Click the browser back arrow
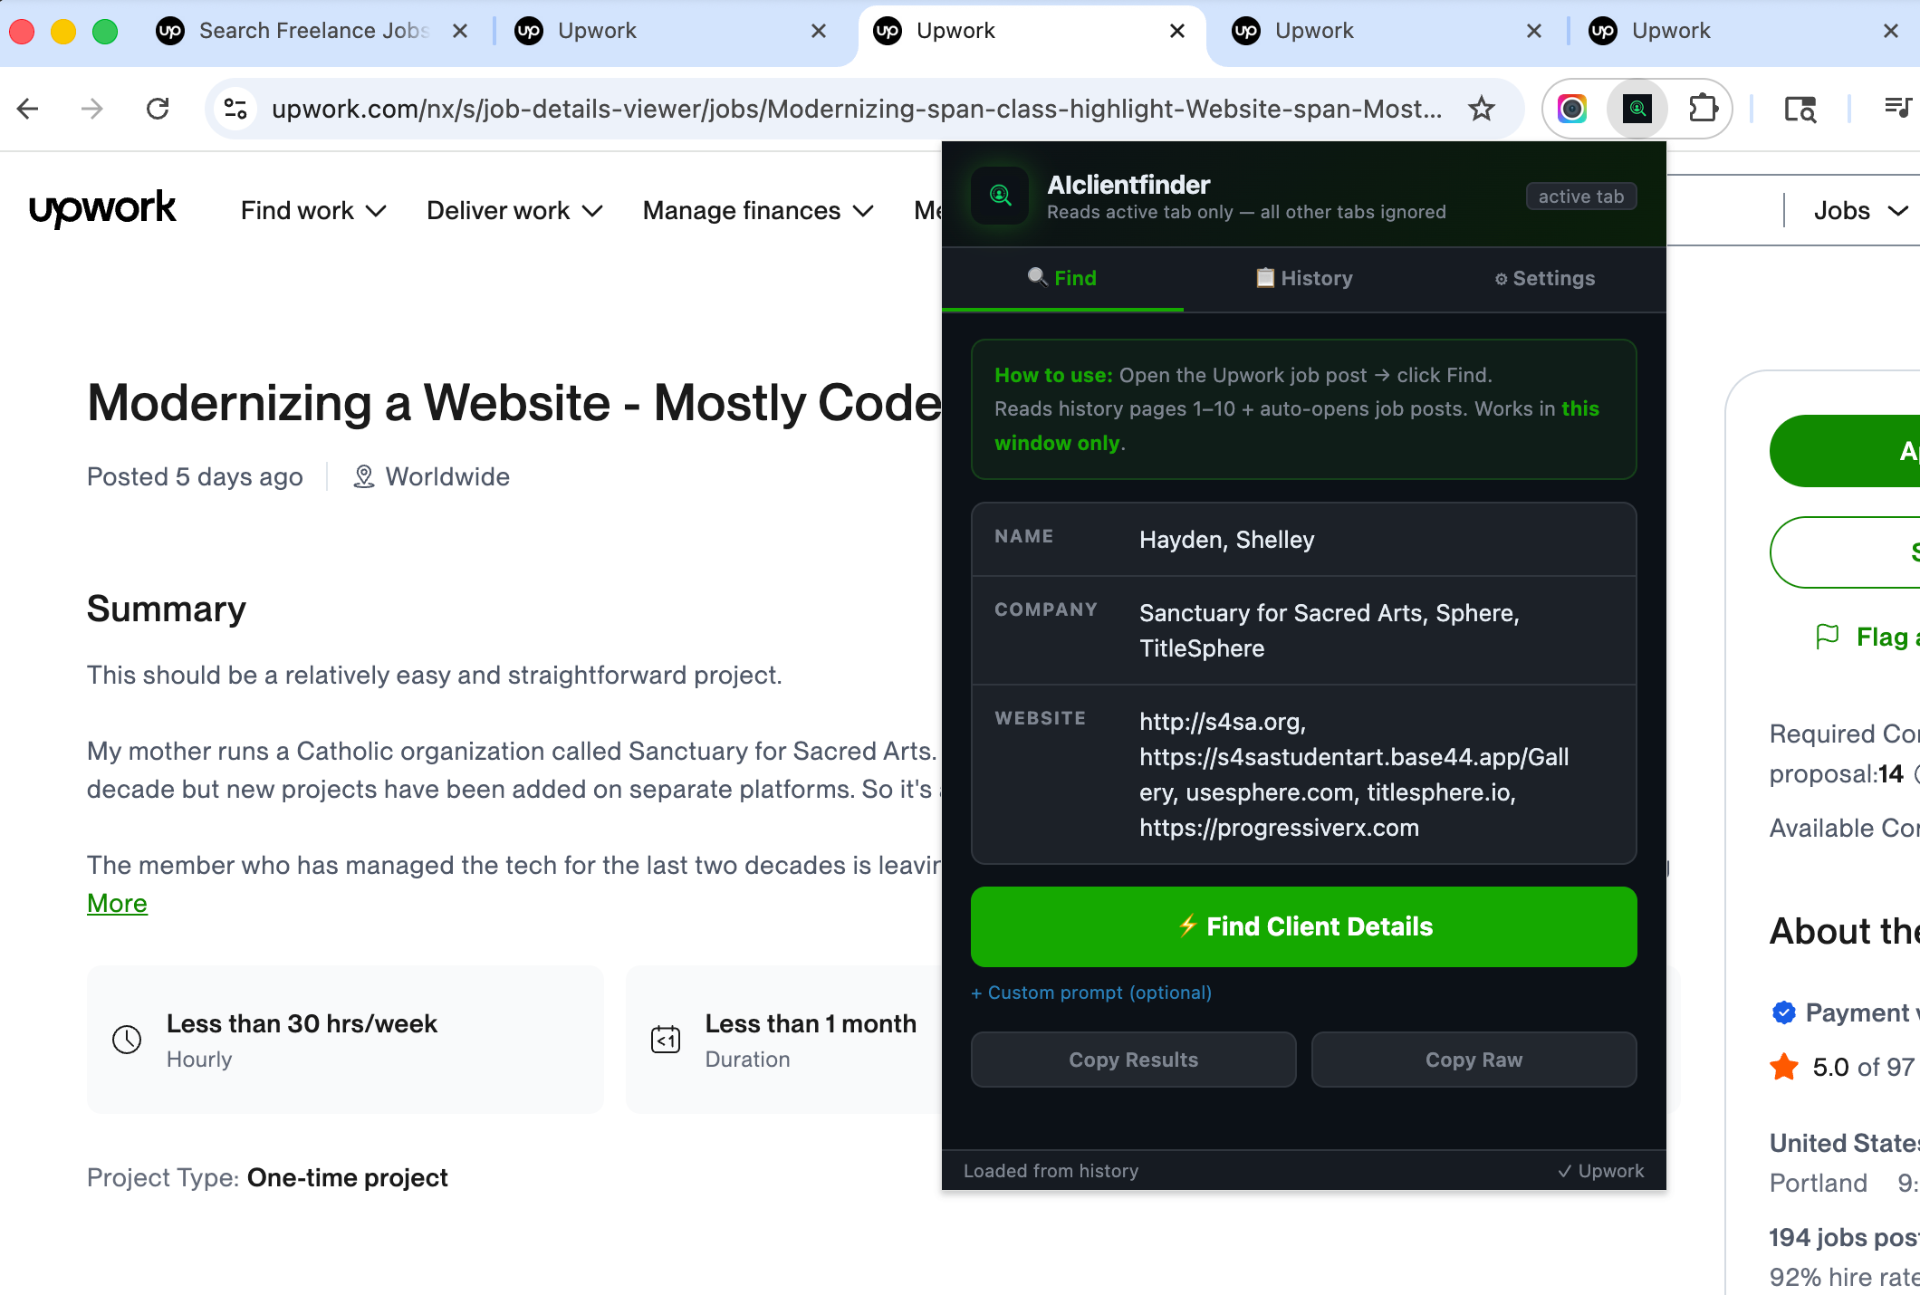The image size is (1920, 1295). click(28, 108)
